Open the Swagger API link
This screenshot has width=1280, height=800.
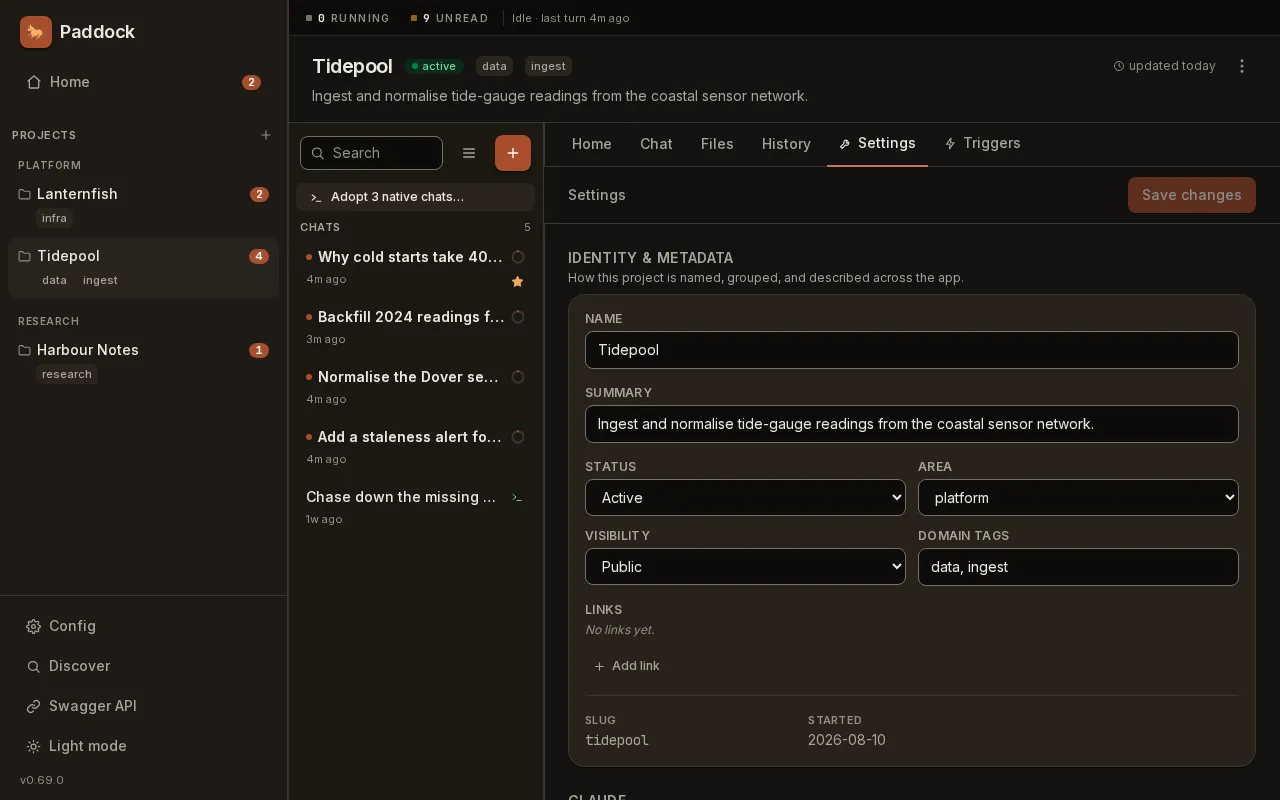click(143, 706)
